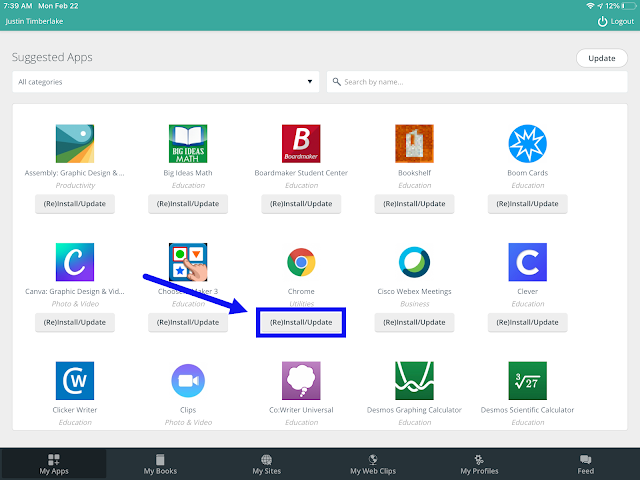Click (Re)Install/Update under Bookshelf
Image resolution: width=640 pixels, height=480 pixels.
click(414, 204)
